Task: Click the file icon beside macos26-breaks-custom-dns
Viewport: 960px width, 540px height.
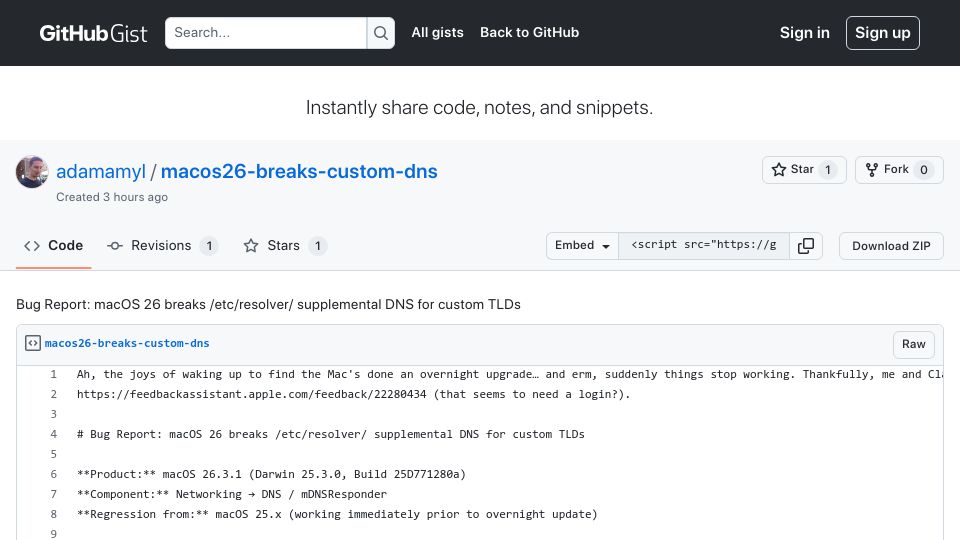Action: click(32, 343)
